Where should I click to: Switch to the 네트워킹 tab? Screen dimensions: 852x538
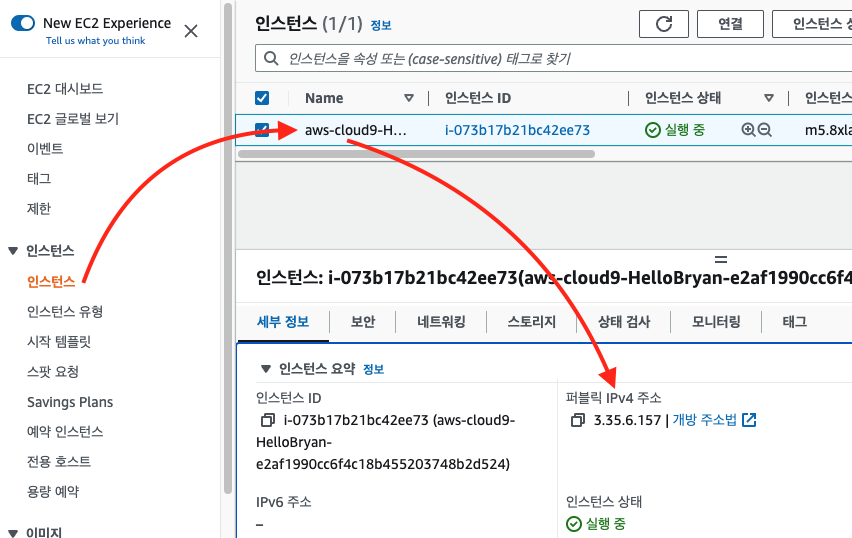(441, 322)
